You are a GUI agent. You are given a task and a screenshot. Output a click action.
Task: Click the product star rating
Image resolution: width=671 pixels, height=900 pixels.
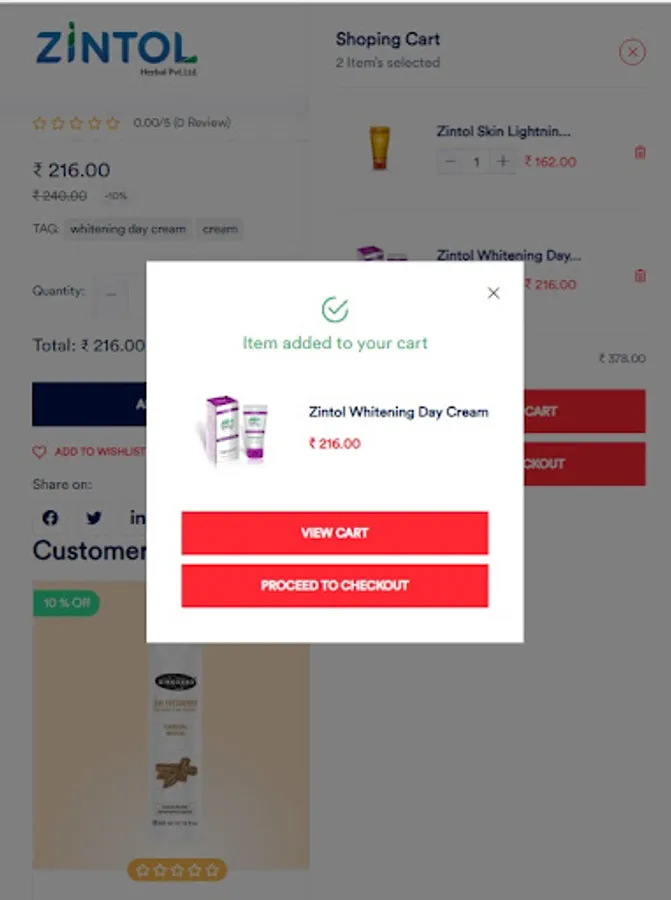pos(76,123)
